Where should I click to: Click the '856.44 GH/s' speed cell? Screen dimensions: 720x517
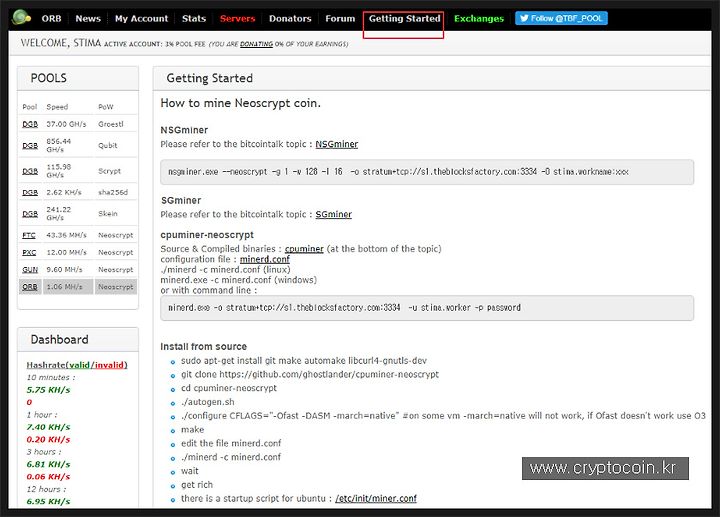[x=59, y=146]
